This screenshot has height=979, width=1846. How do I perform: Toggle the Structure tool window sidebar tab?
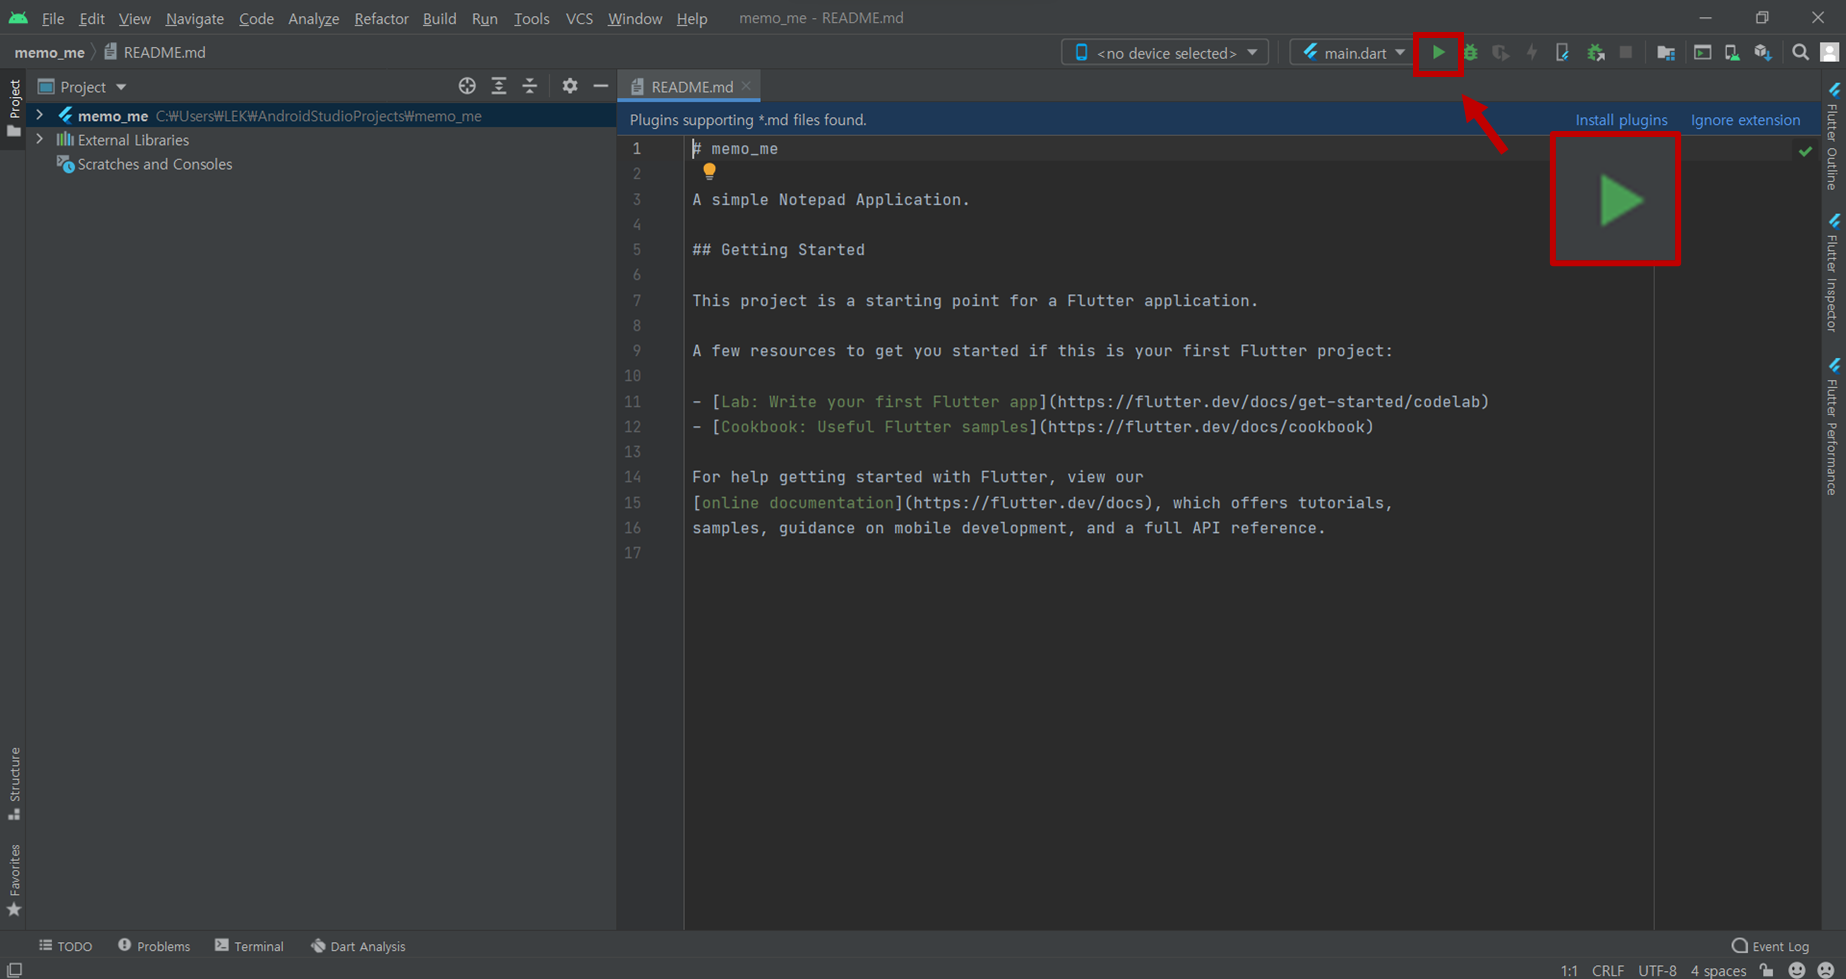click(x=13, y=784)
